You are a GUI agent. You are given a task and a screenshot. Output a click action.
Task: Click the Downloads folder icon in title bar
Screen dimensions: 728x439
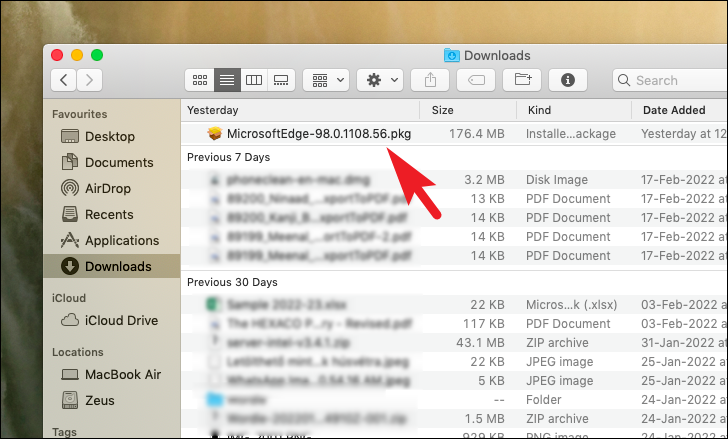452,55
